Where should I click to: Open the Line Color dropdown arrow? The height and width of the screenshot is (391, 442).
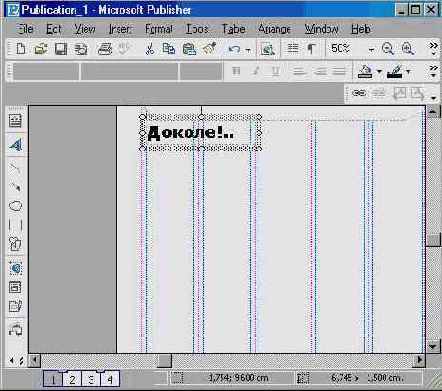[x=408, y=71]
